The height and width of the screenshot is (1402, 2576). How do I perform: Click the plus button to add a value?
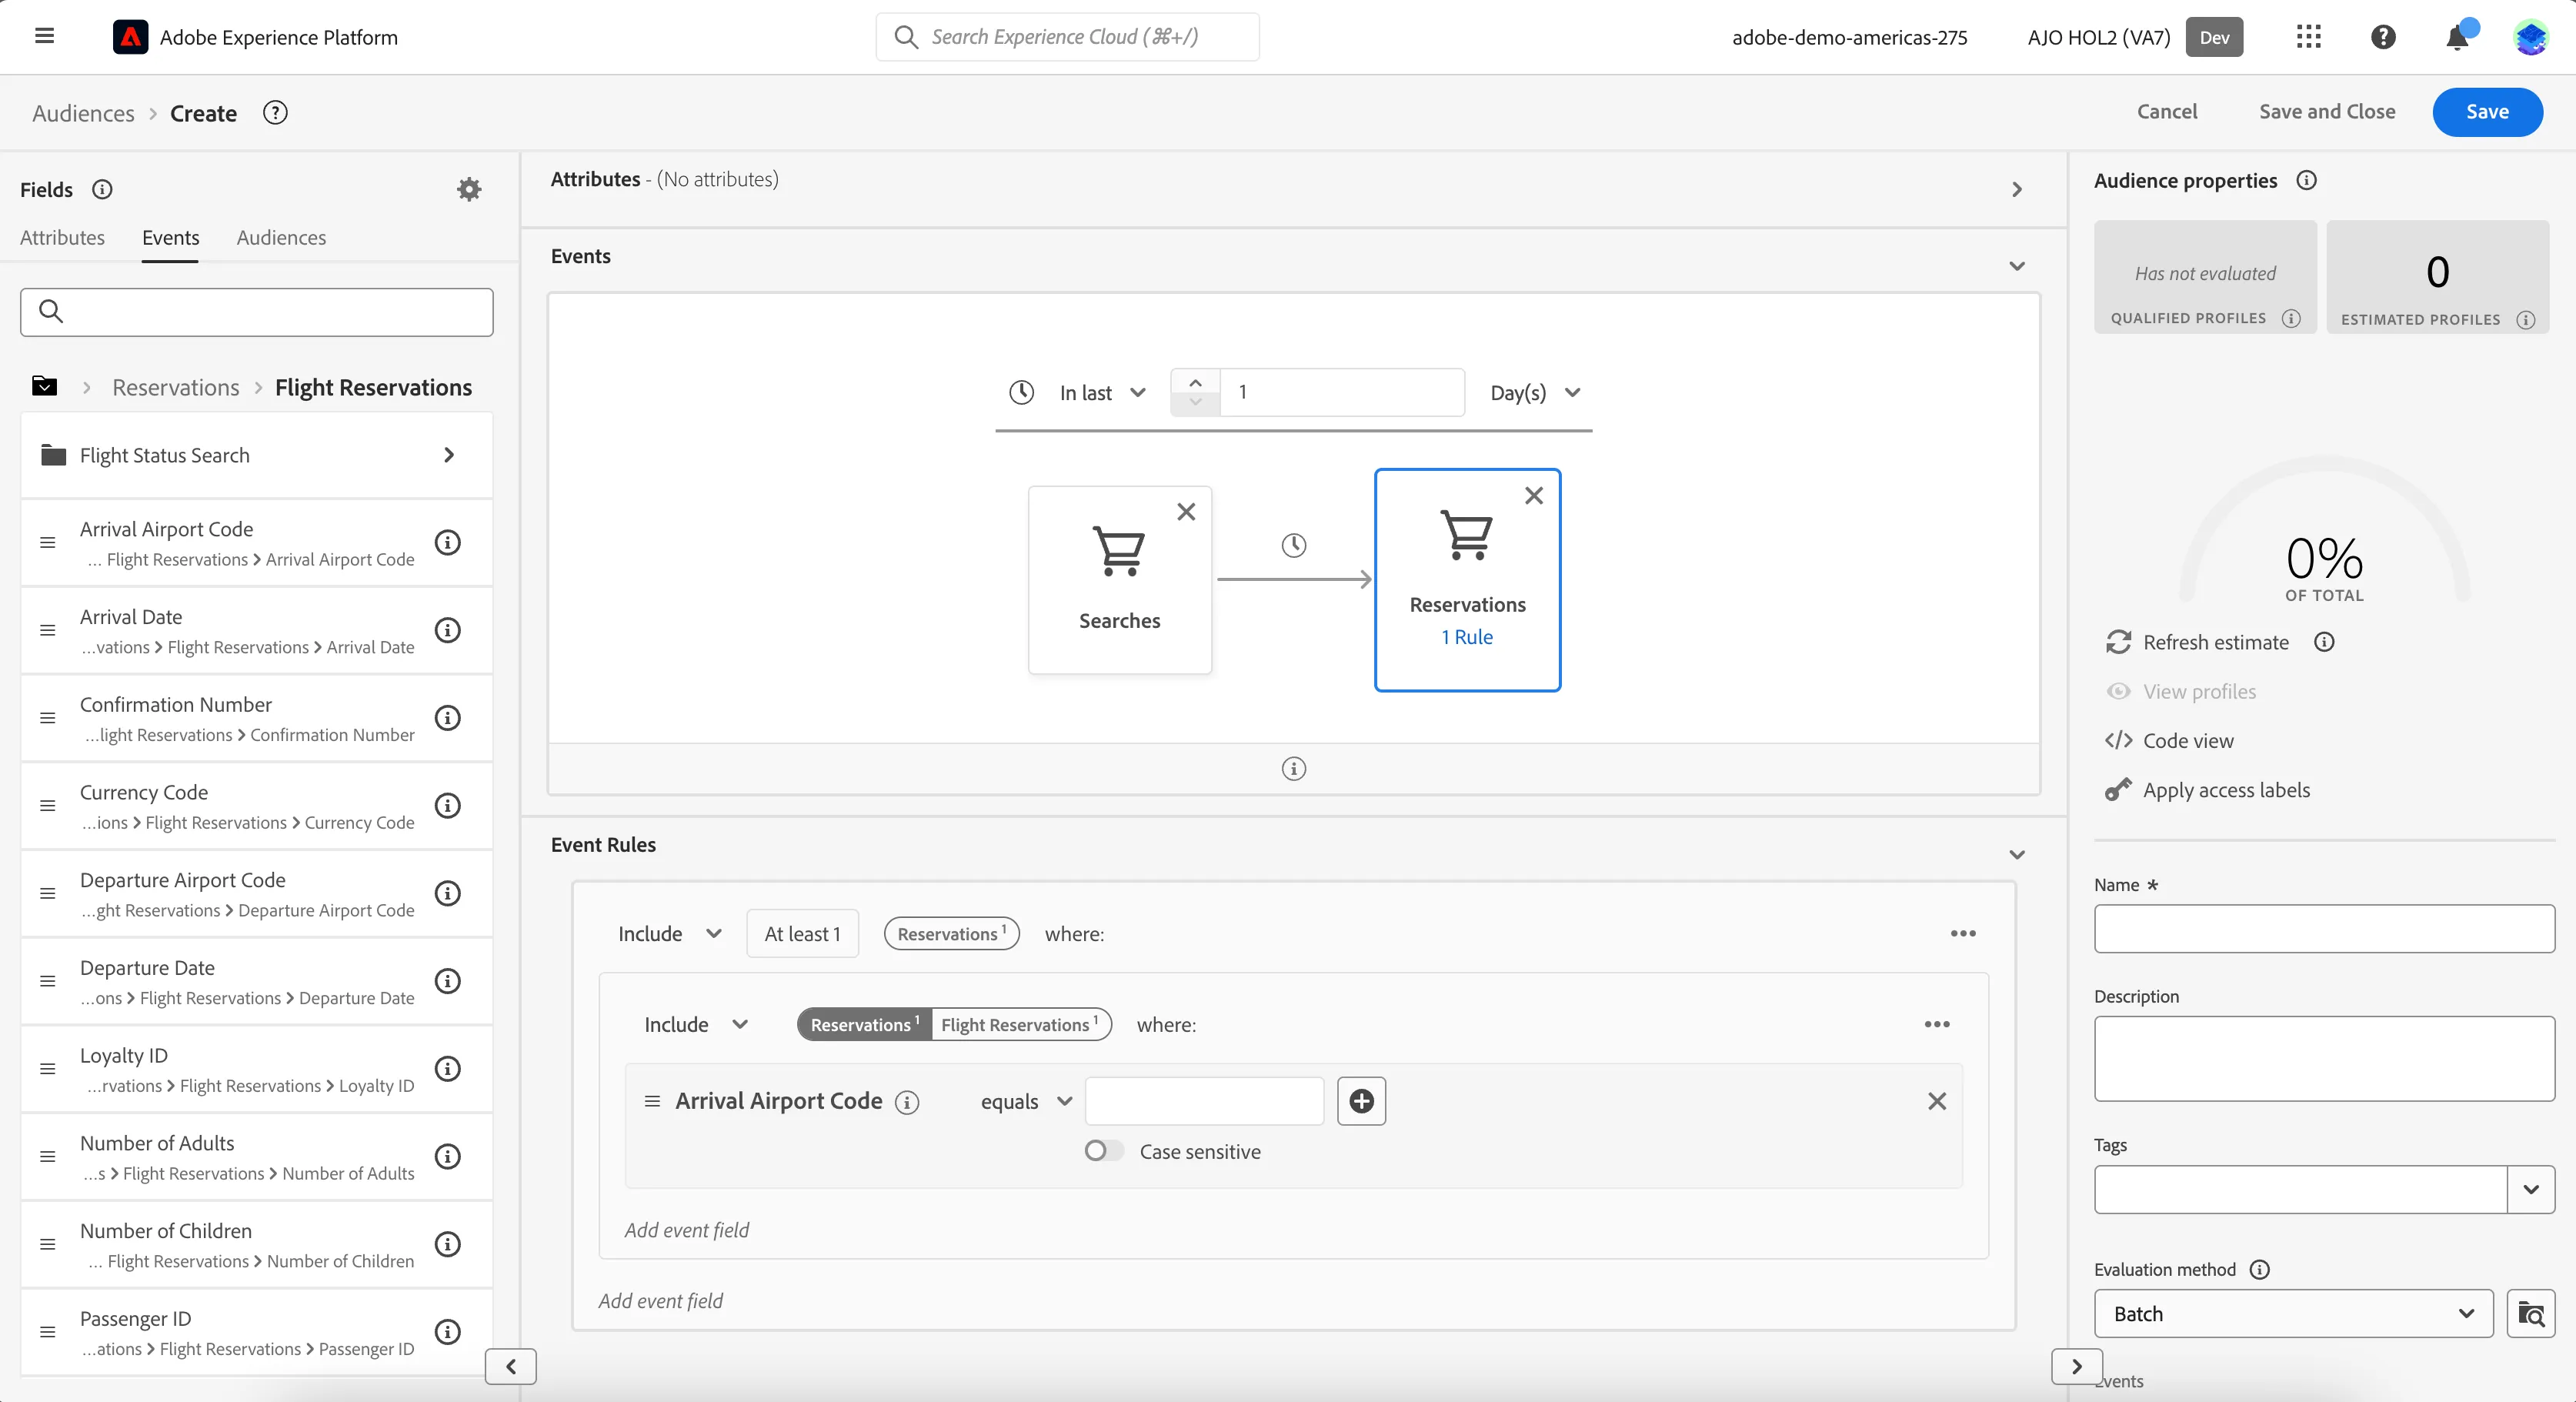(1361, 1101)
